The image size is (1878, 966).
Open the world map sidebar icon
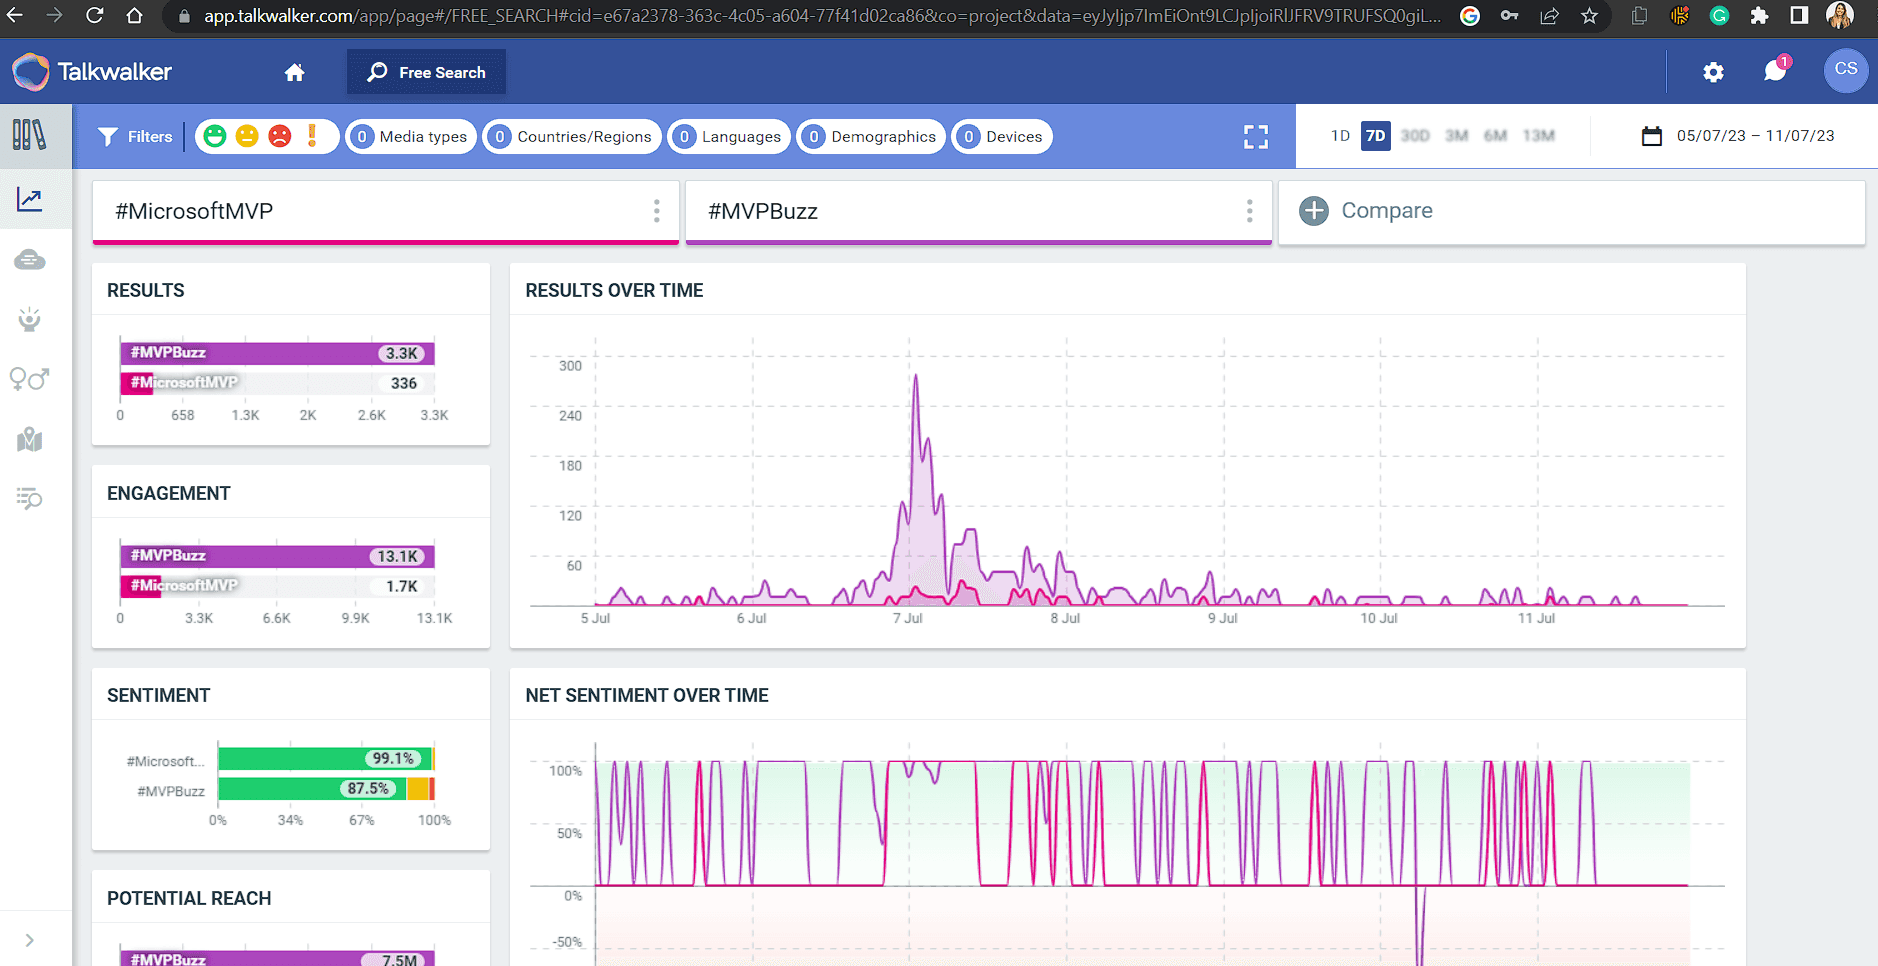30,440
